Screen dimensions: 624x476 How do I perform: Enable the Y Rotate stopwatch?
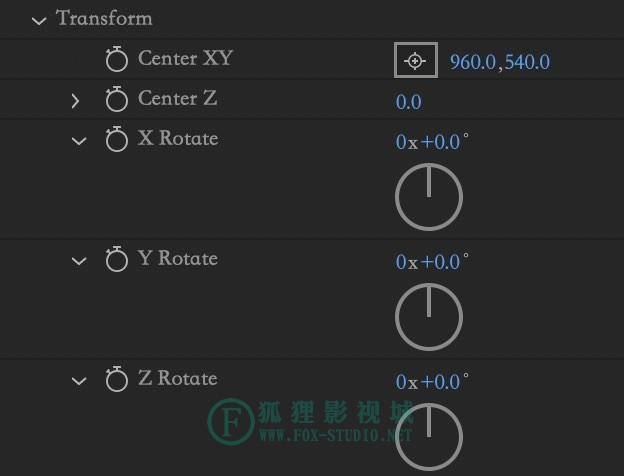117,259
